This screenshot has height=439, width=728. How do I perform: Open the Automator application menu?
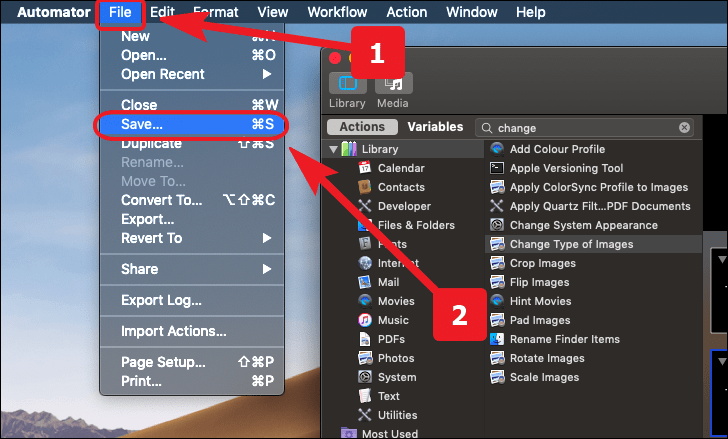54,12
